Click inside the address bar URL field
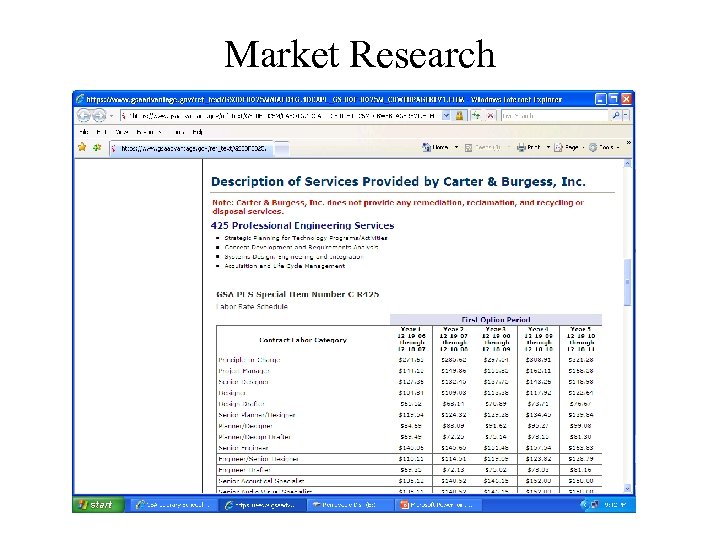Viewport: 720px width, 540px height. pyautogui.click(x=280, y=116)
